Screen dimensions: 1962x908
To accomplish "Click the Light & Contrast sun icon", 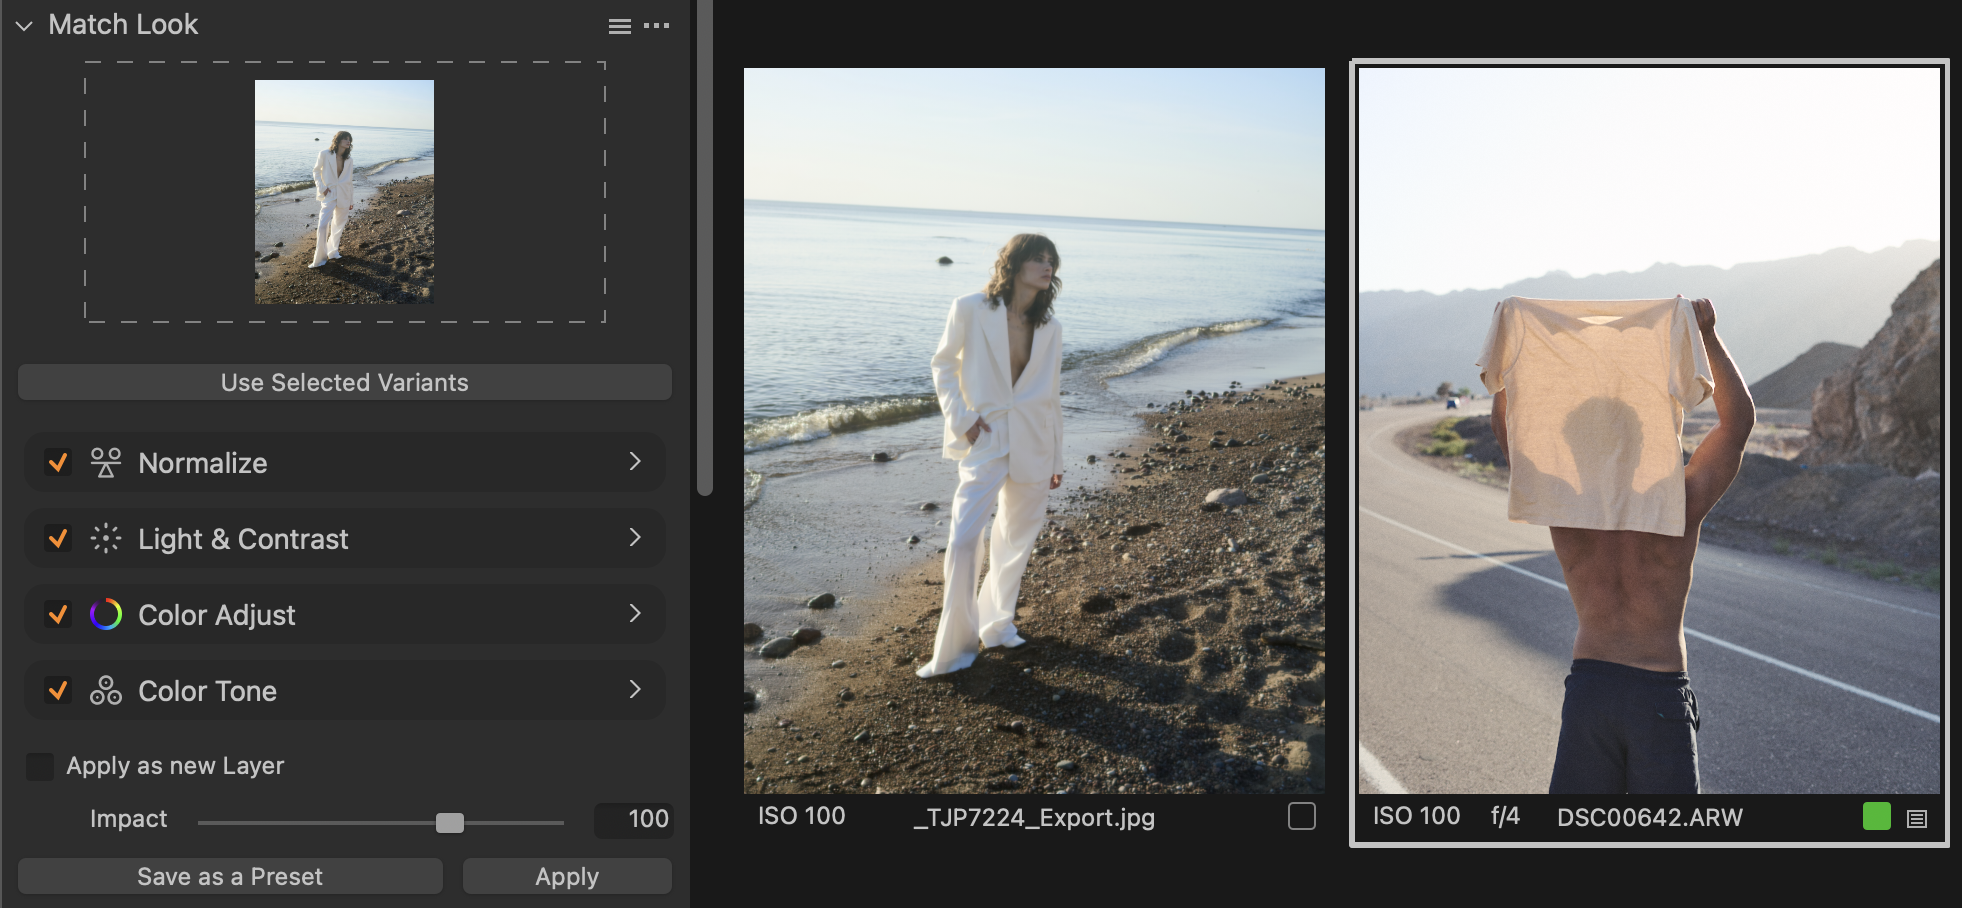I will point(105,539).
